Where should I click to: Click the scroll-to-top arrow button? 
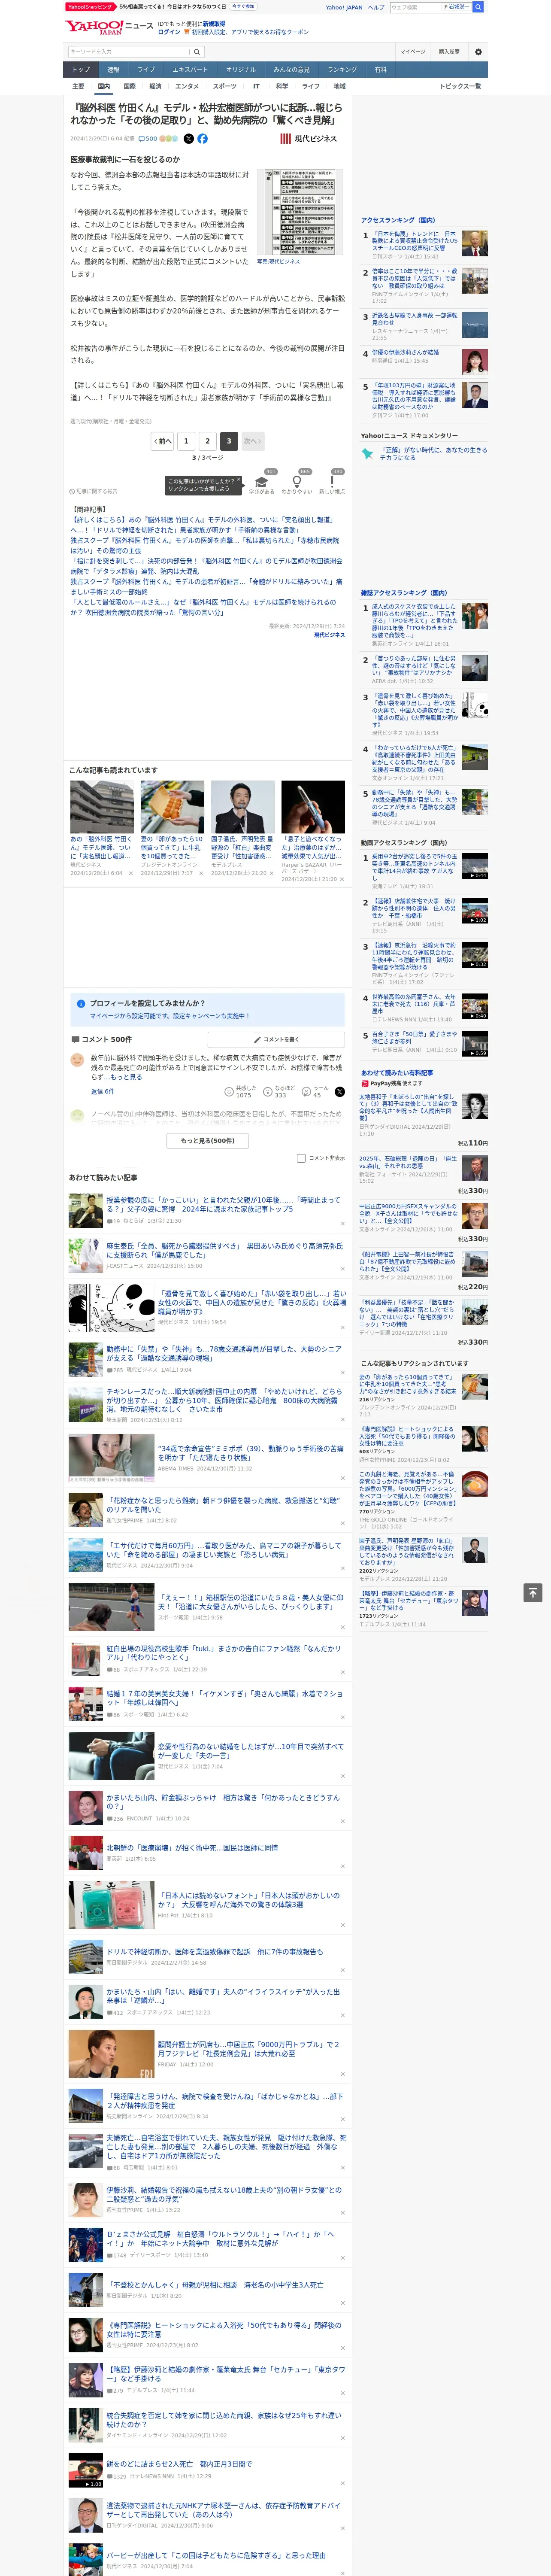pyautogui.click(x=533, y=1592)
